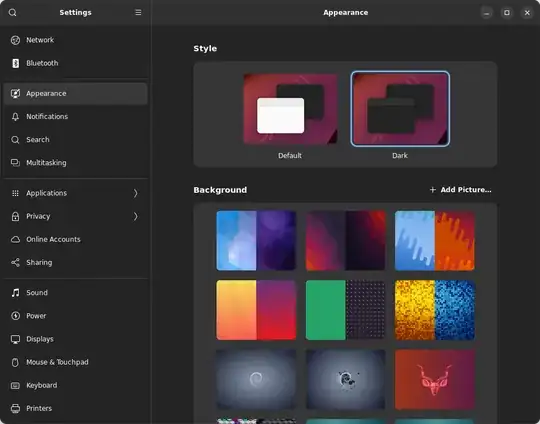Viewport: 540px width, 424px height.
Task: Open the settings search magnifier icon
Action: click(x=12, y=13)
